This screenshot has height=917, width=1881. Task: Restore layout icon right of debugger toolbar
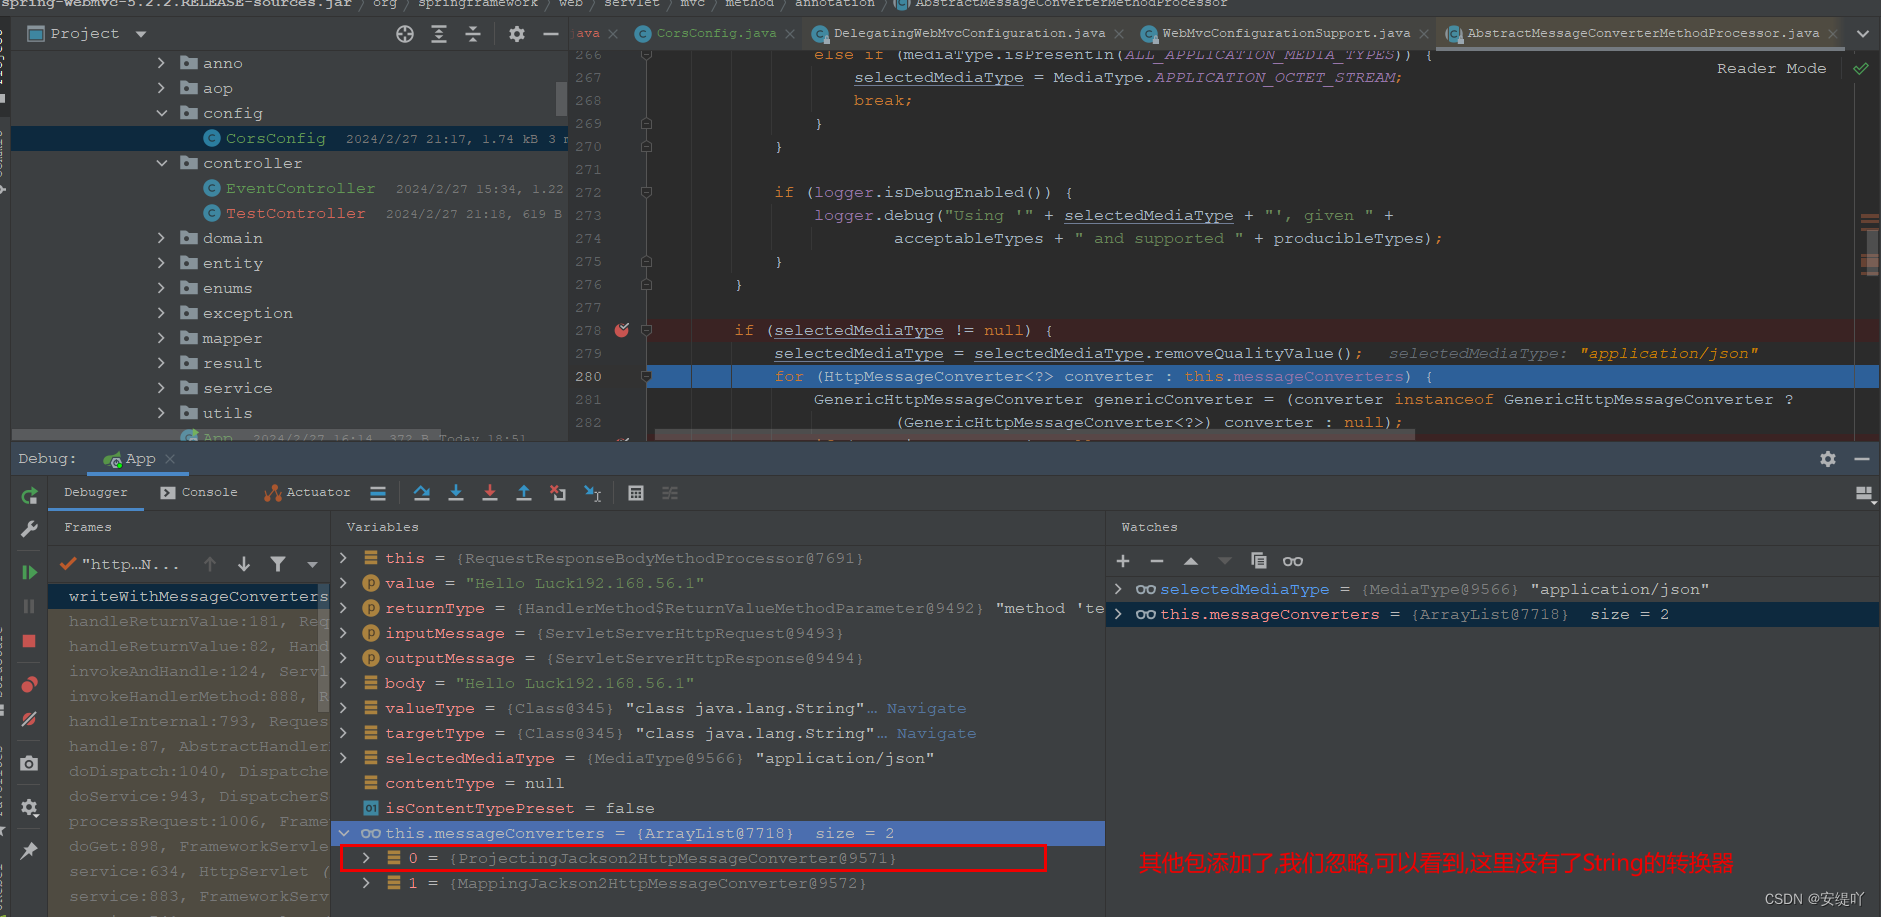(x=1864, y=493)
